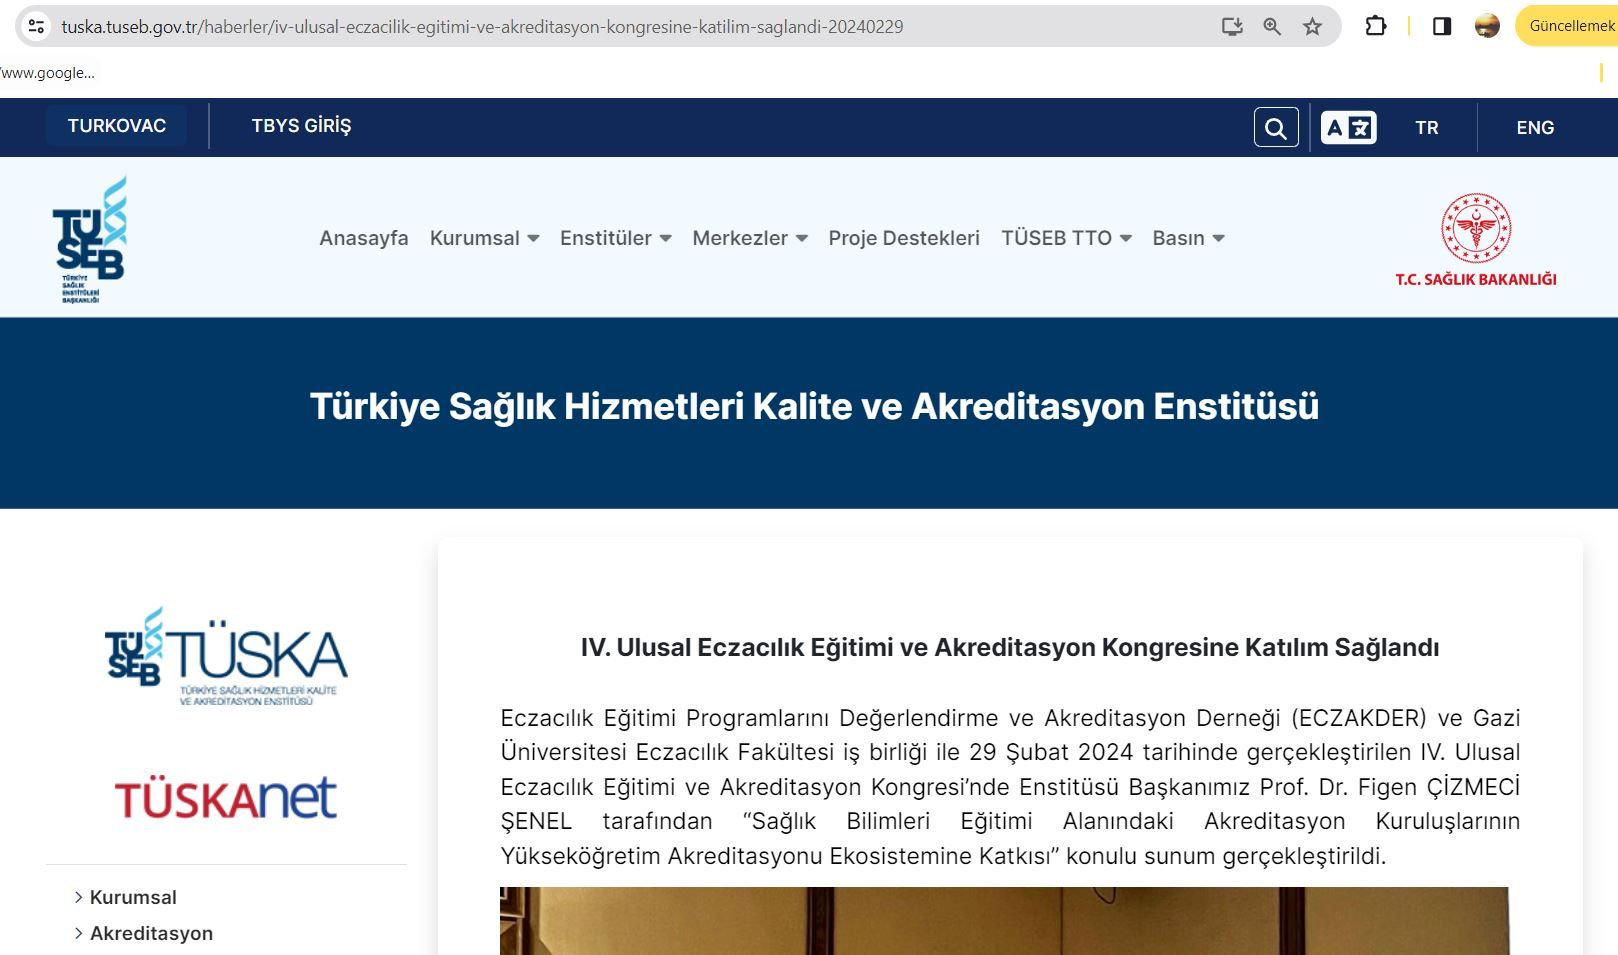
Task: Switch site language to TR
Action: click(1427, 127)
